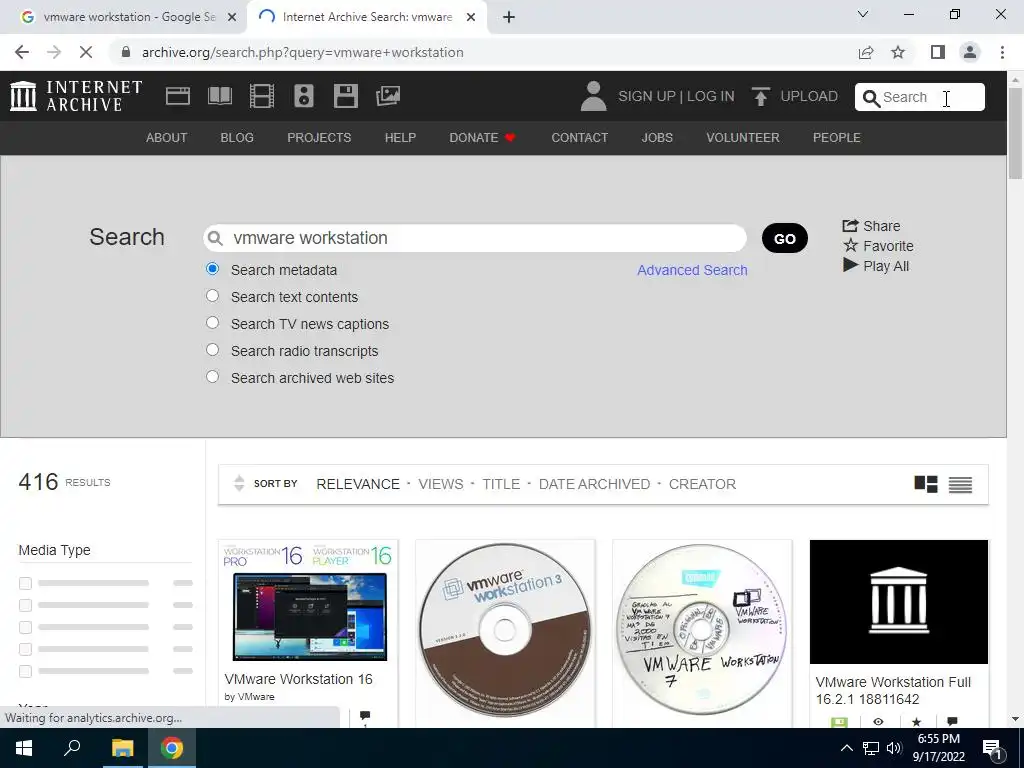Sort results by TITLE
Image resolution: width=1024 pixels, height=768 pixels.
click(x=501, y=484)
